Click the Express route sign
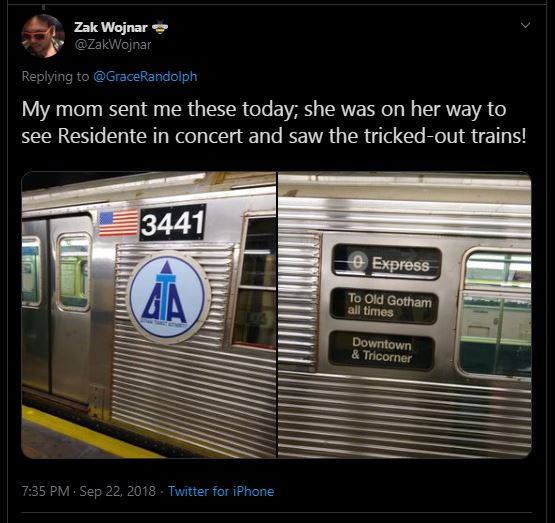 pos(387,263)
